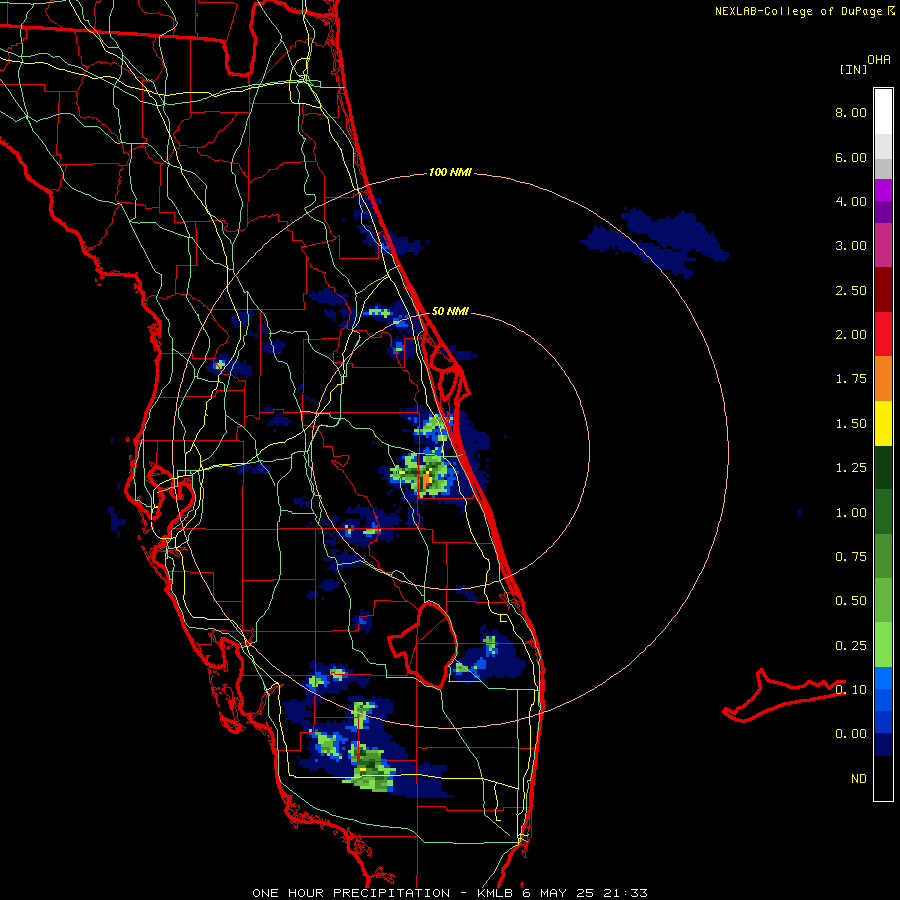Screen dimensions: 900x900
Task: Click the 4.00 legend value
Action: click(851, 201)
